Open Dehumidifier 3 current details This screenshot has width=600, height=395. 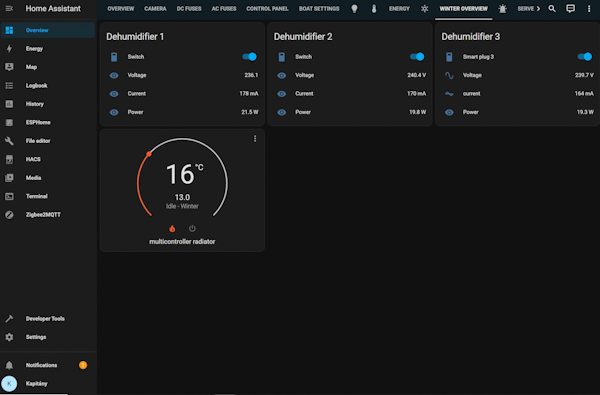[x=518, y=93]
